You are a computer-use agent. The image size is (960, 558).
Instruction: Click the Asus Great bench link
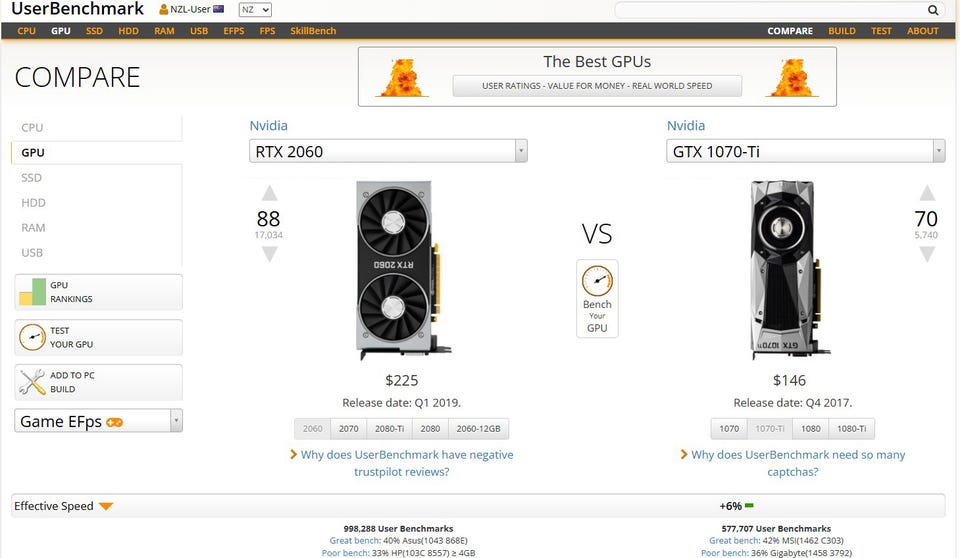[x=398, y=541]
